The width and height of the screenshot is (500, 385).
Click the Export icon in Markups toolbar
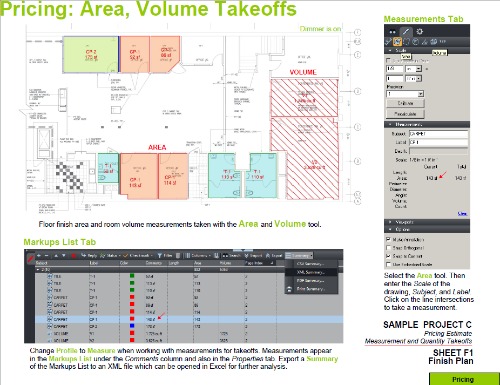268,256
